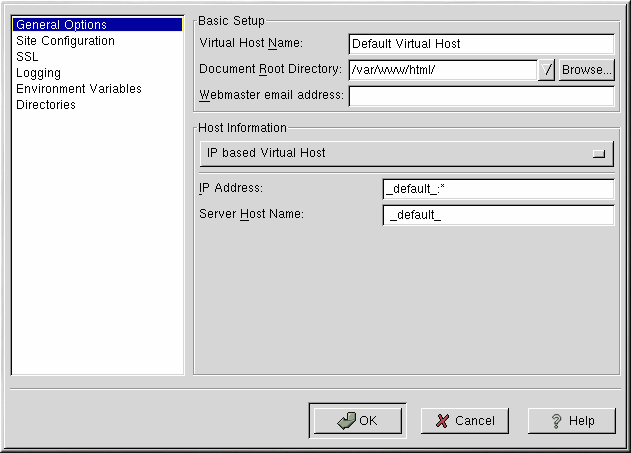The height and width of the screenshot is (453, 631).
Task: Click the Webmaster email address field
Action: point(480,96)
